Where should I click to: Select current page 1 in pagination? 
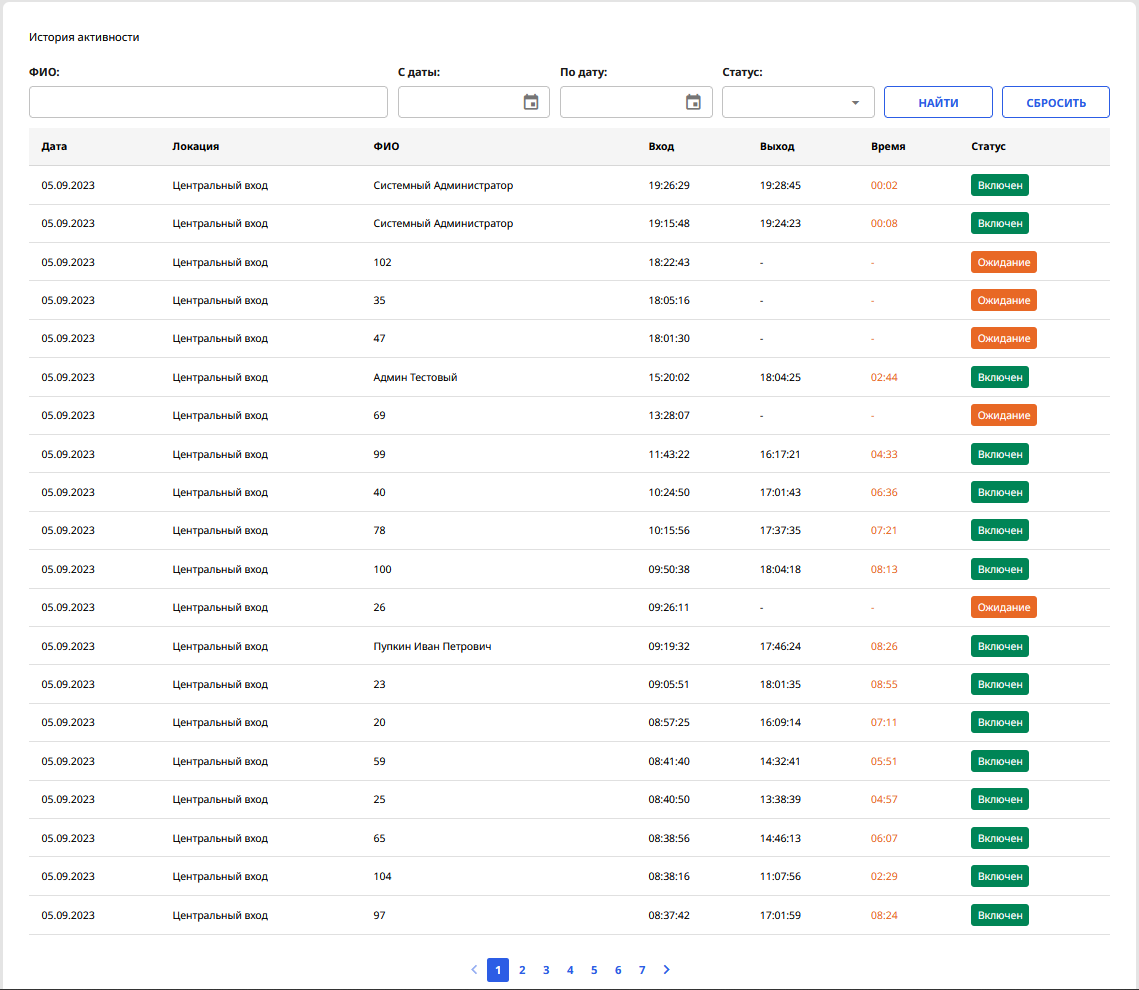tap(498, 970)
